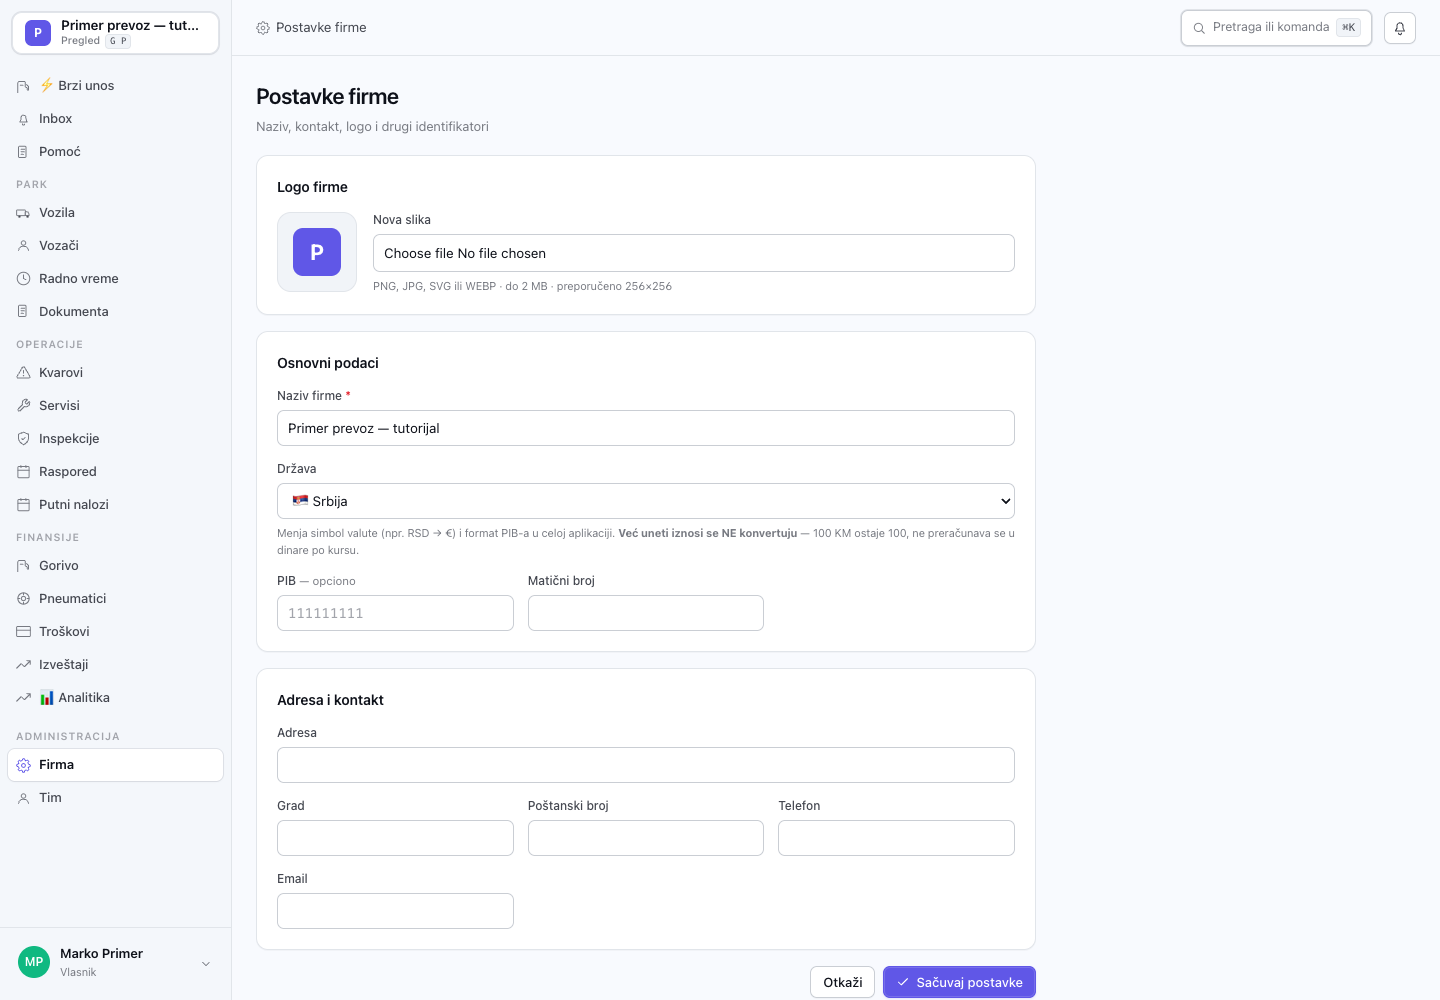The height and width of the screenshot is (1000, 1440).
Task: Click the Adresa input field
Action: (x=646, y=765)
